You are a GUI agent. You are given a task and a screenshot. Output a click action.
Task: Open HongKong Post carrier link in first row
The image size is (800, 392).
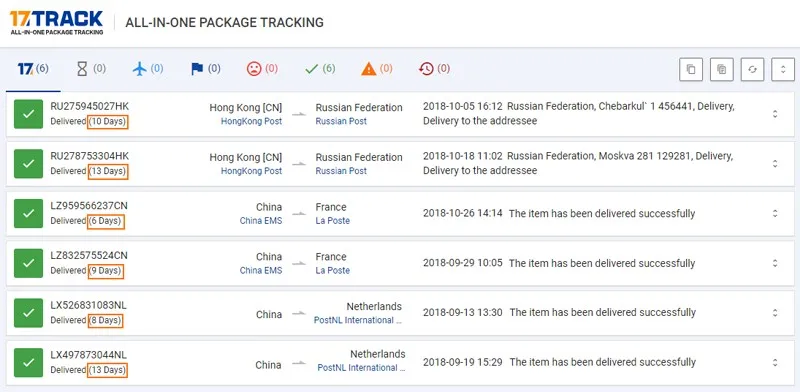pos(251,121)
